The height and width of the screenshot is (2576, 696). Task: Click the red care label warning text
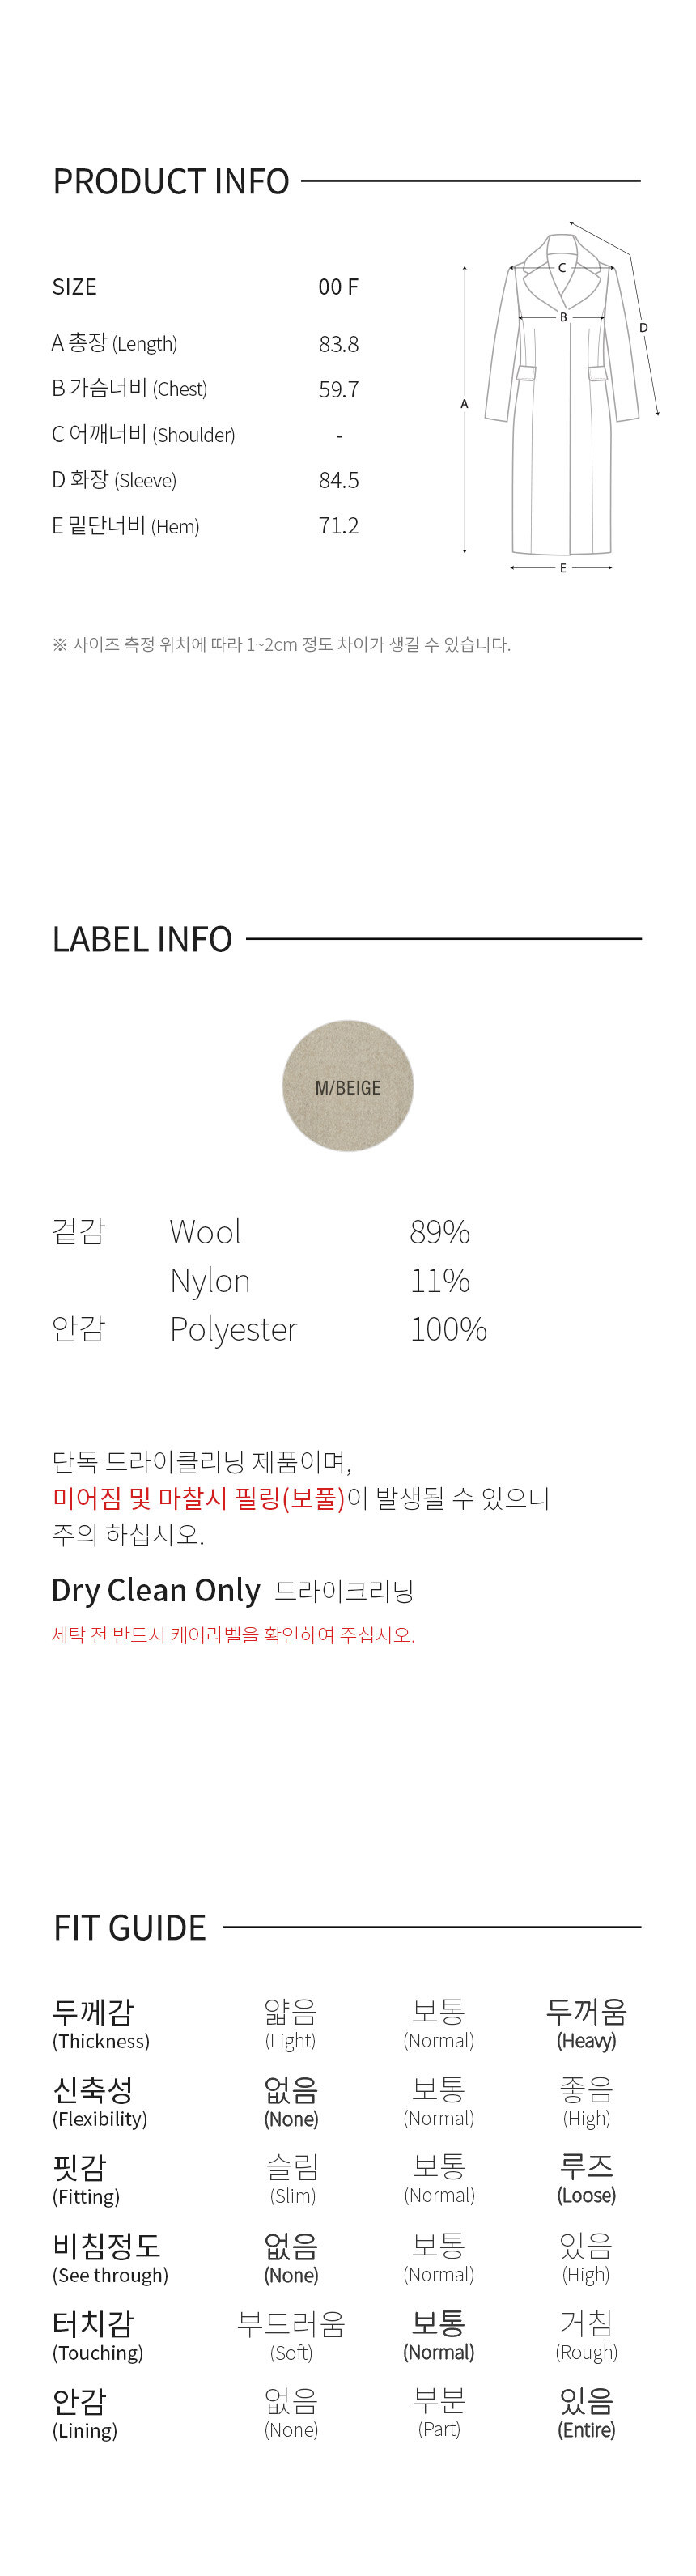(x=233, y=1635)
